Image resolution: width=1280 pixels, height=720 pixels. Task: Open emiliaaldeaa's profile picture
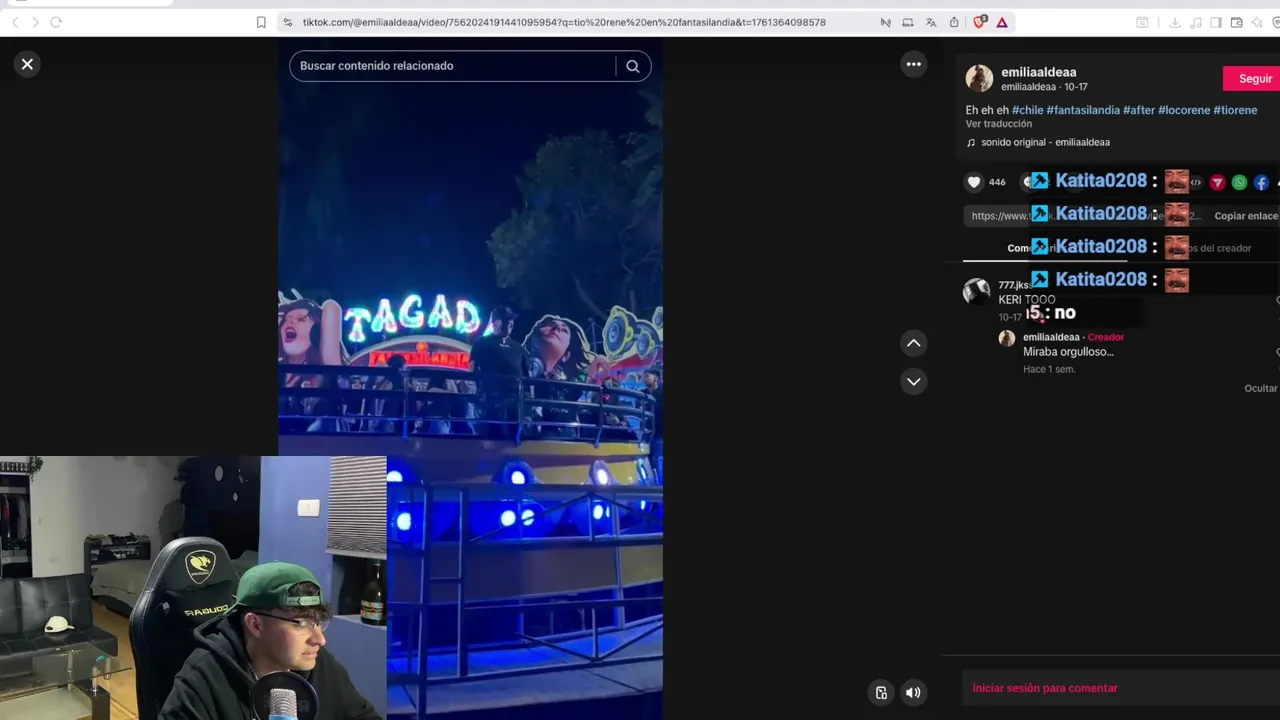tap(979, 78)
